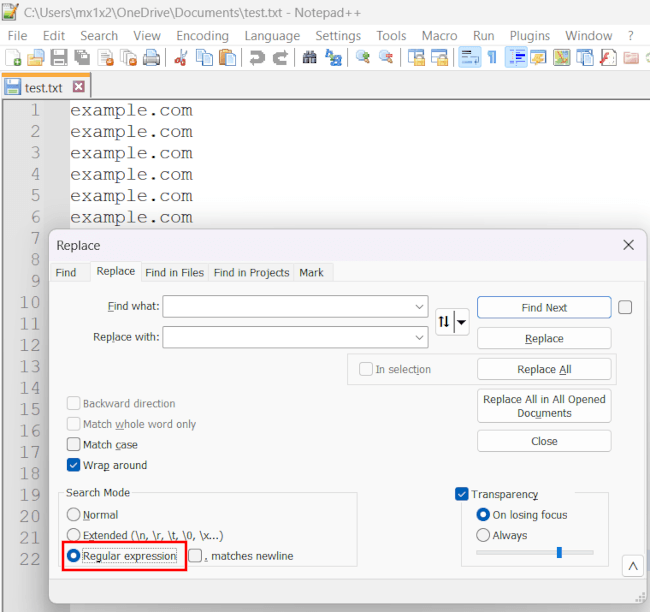Toggle Show All Characters pilcrow icon
Viewport: 650px width, 612px height.
pyautogui.click(x=492, y=58)
